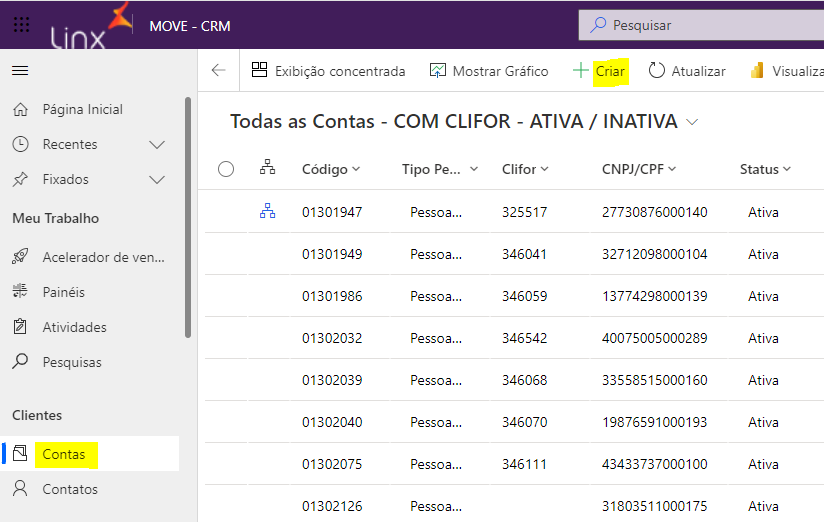Toggle the select-all rows circle
The image size is (824, 522).
click(x=226, y=169)
